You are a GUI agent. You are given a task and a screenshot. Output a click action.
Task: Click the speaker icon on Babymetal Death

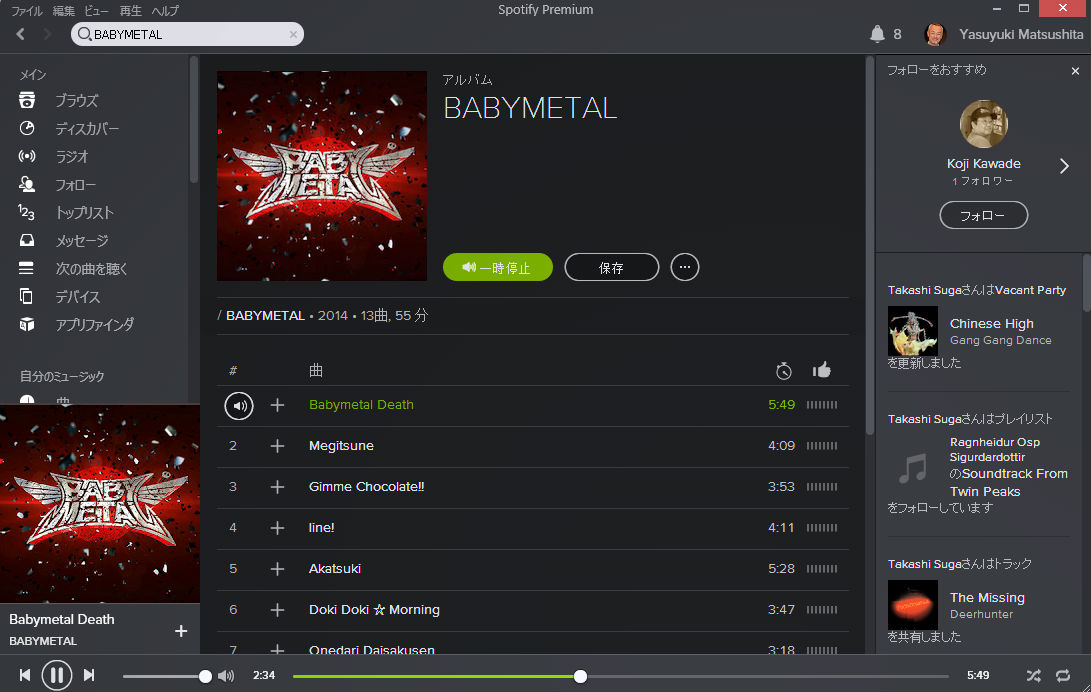click(x=239, y=405)
